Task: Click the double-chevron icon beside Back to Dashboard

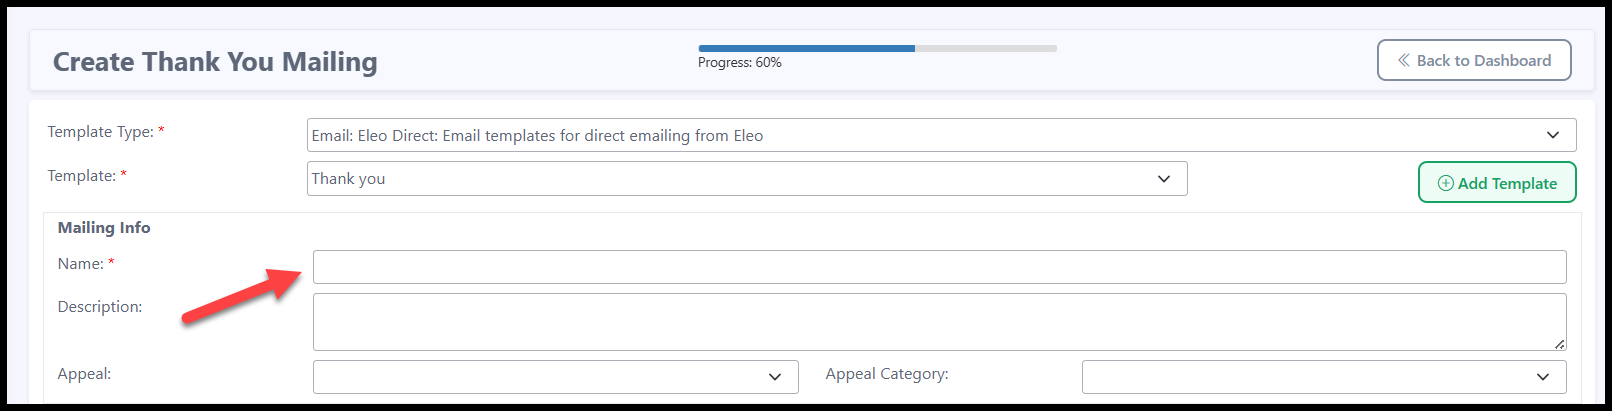Action: coord(1404,60)
